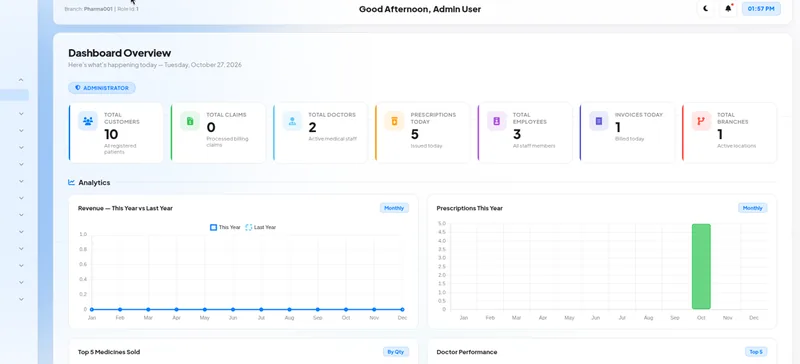Click the Total Branches red branch icon
This screenshot has width=800, height=364.
point(701,121)
